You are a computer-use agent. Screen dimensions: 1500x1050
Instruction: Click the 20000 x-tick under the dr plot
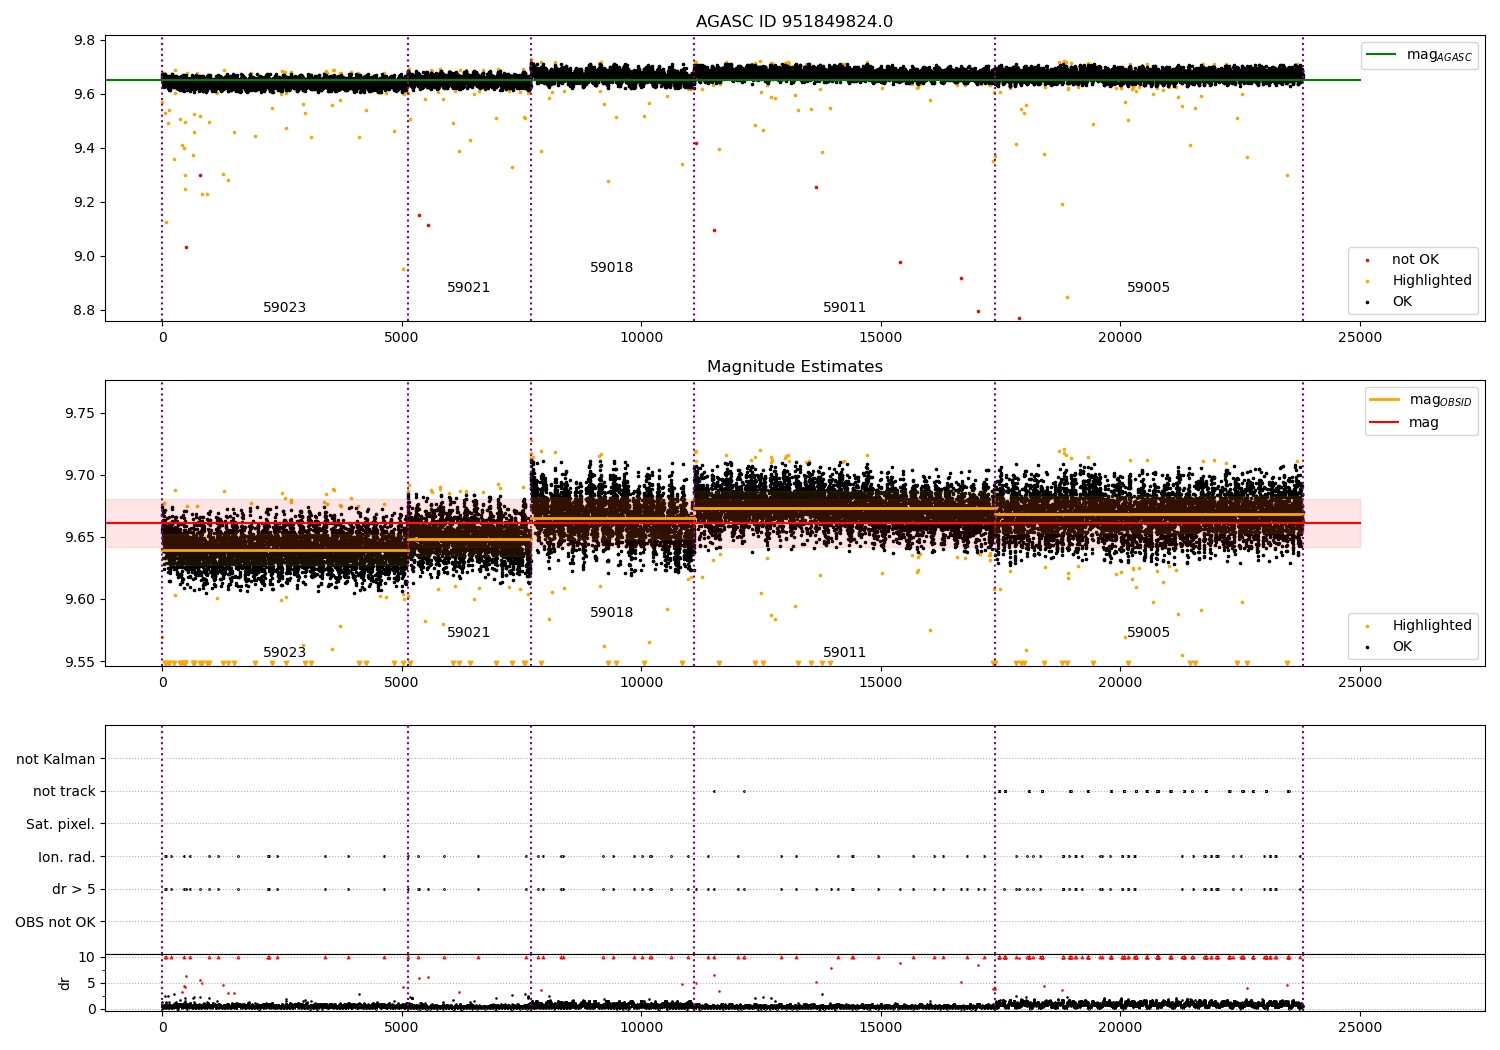[1120, 1027]
